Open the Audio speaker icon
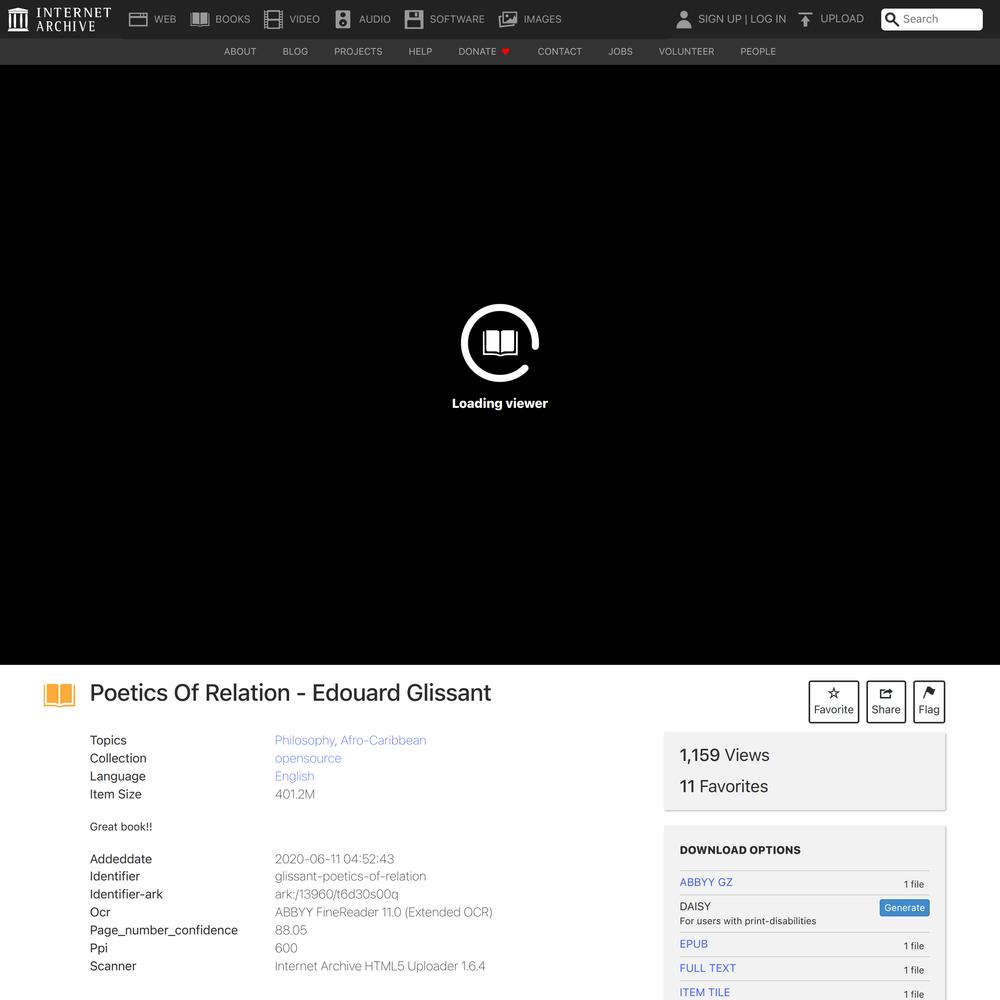 (342, 19)
